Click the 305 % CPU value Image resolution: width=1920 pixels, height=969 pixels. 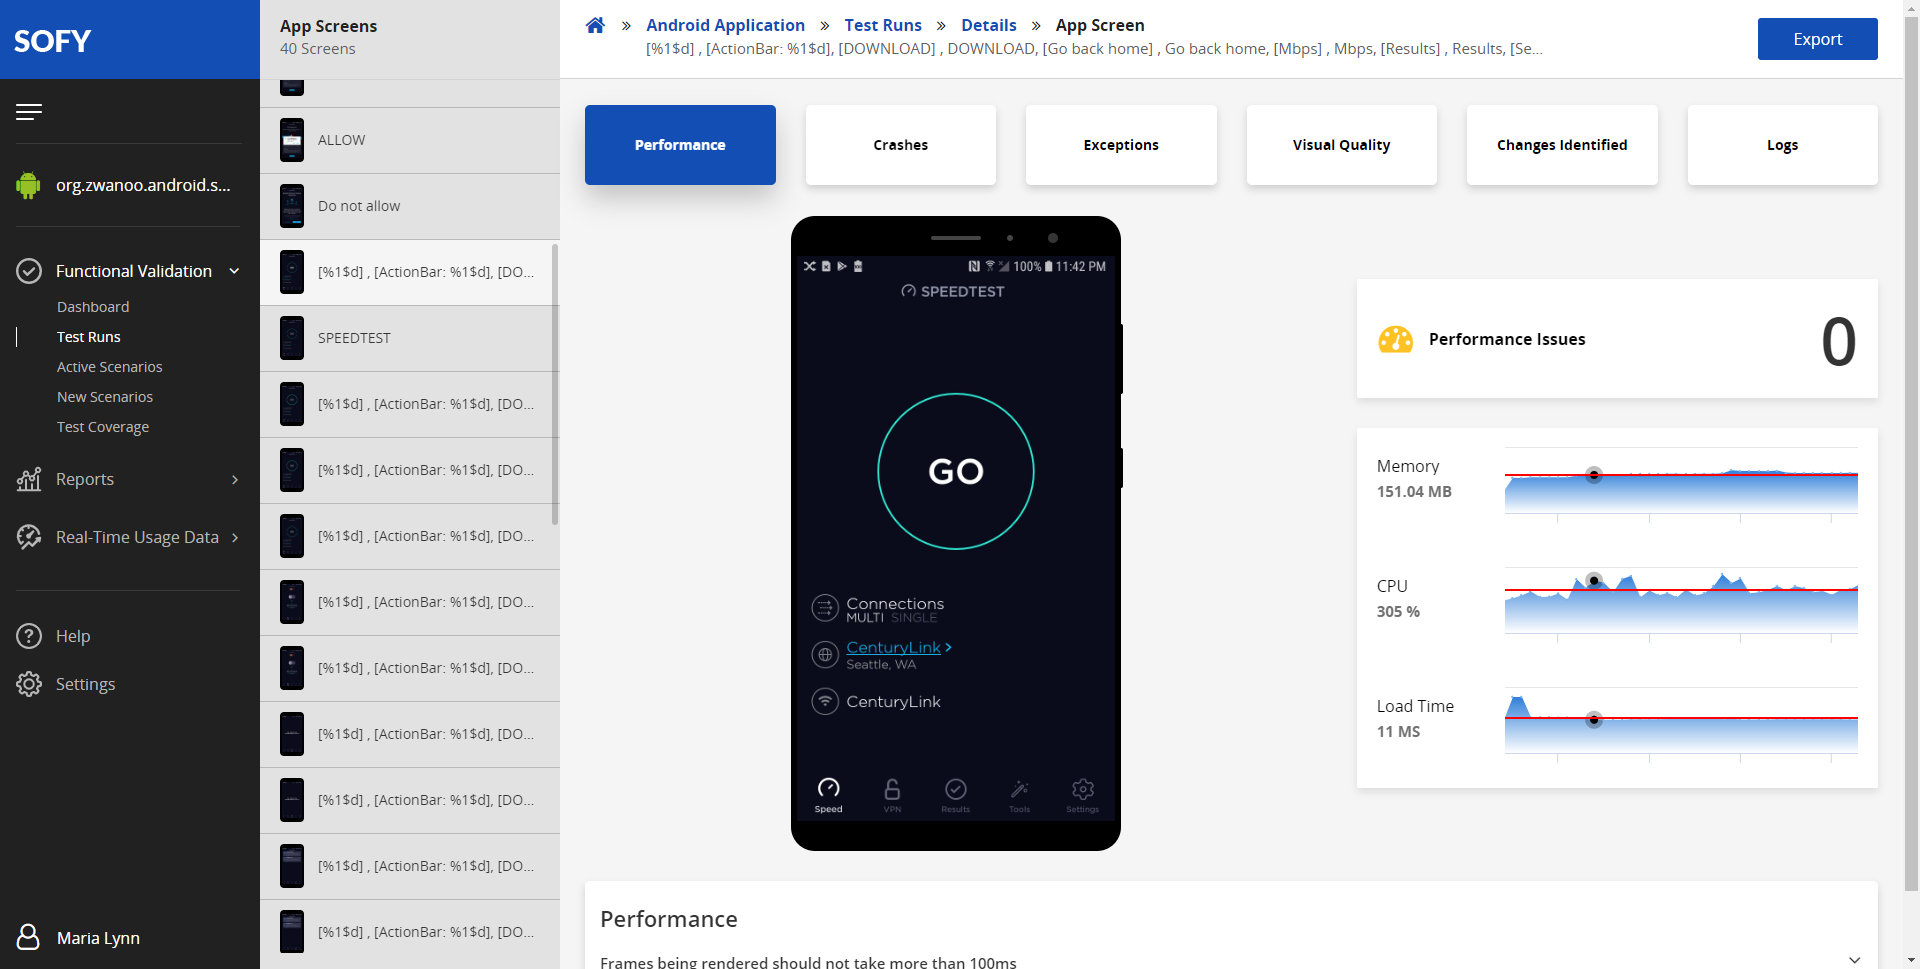pyautogui.click(x=1398, y=611)
